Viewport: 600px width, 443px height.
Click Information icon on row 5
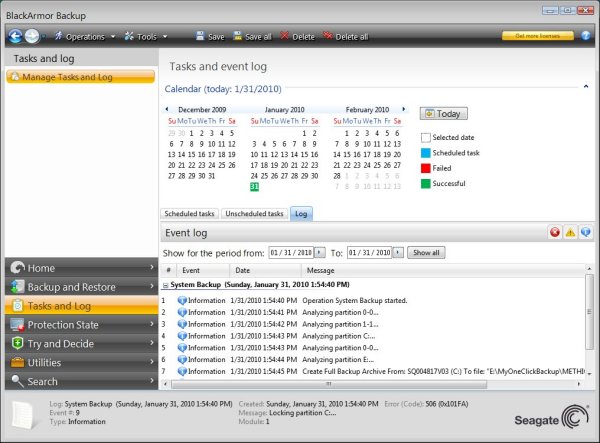point(182,348)
